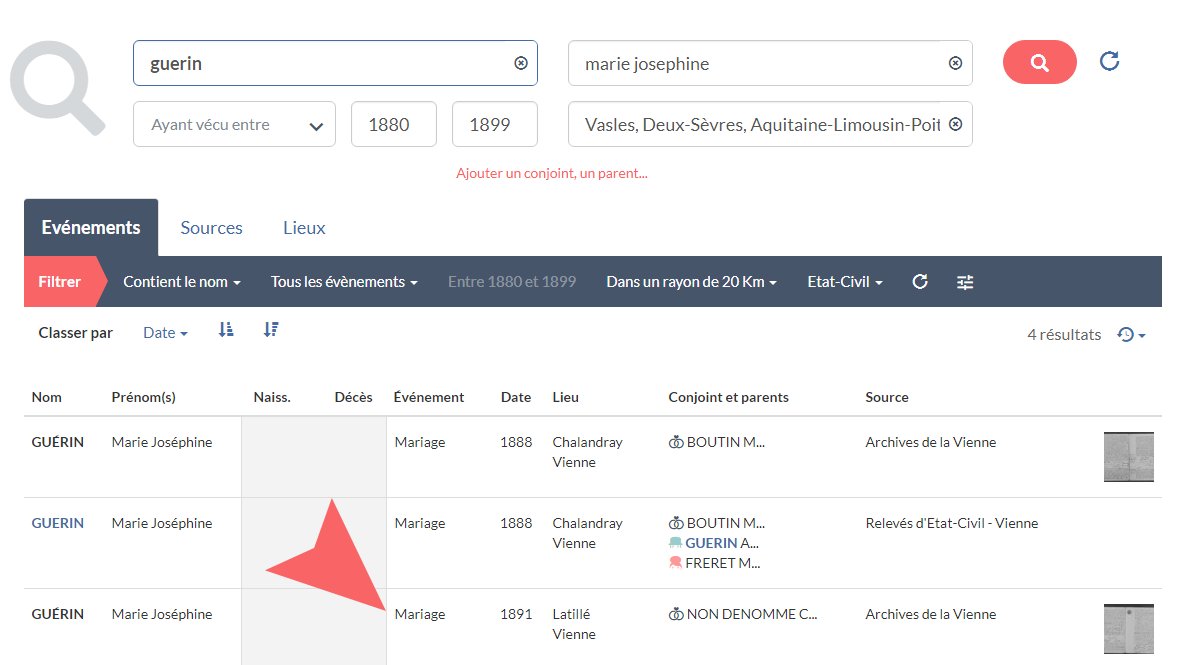This screenshot has width=1179, height=665.
Task: Click Ajouter un conjoint, un parent link
Action: 552,173
